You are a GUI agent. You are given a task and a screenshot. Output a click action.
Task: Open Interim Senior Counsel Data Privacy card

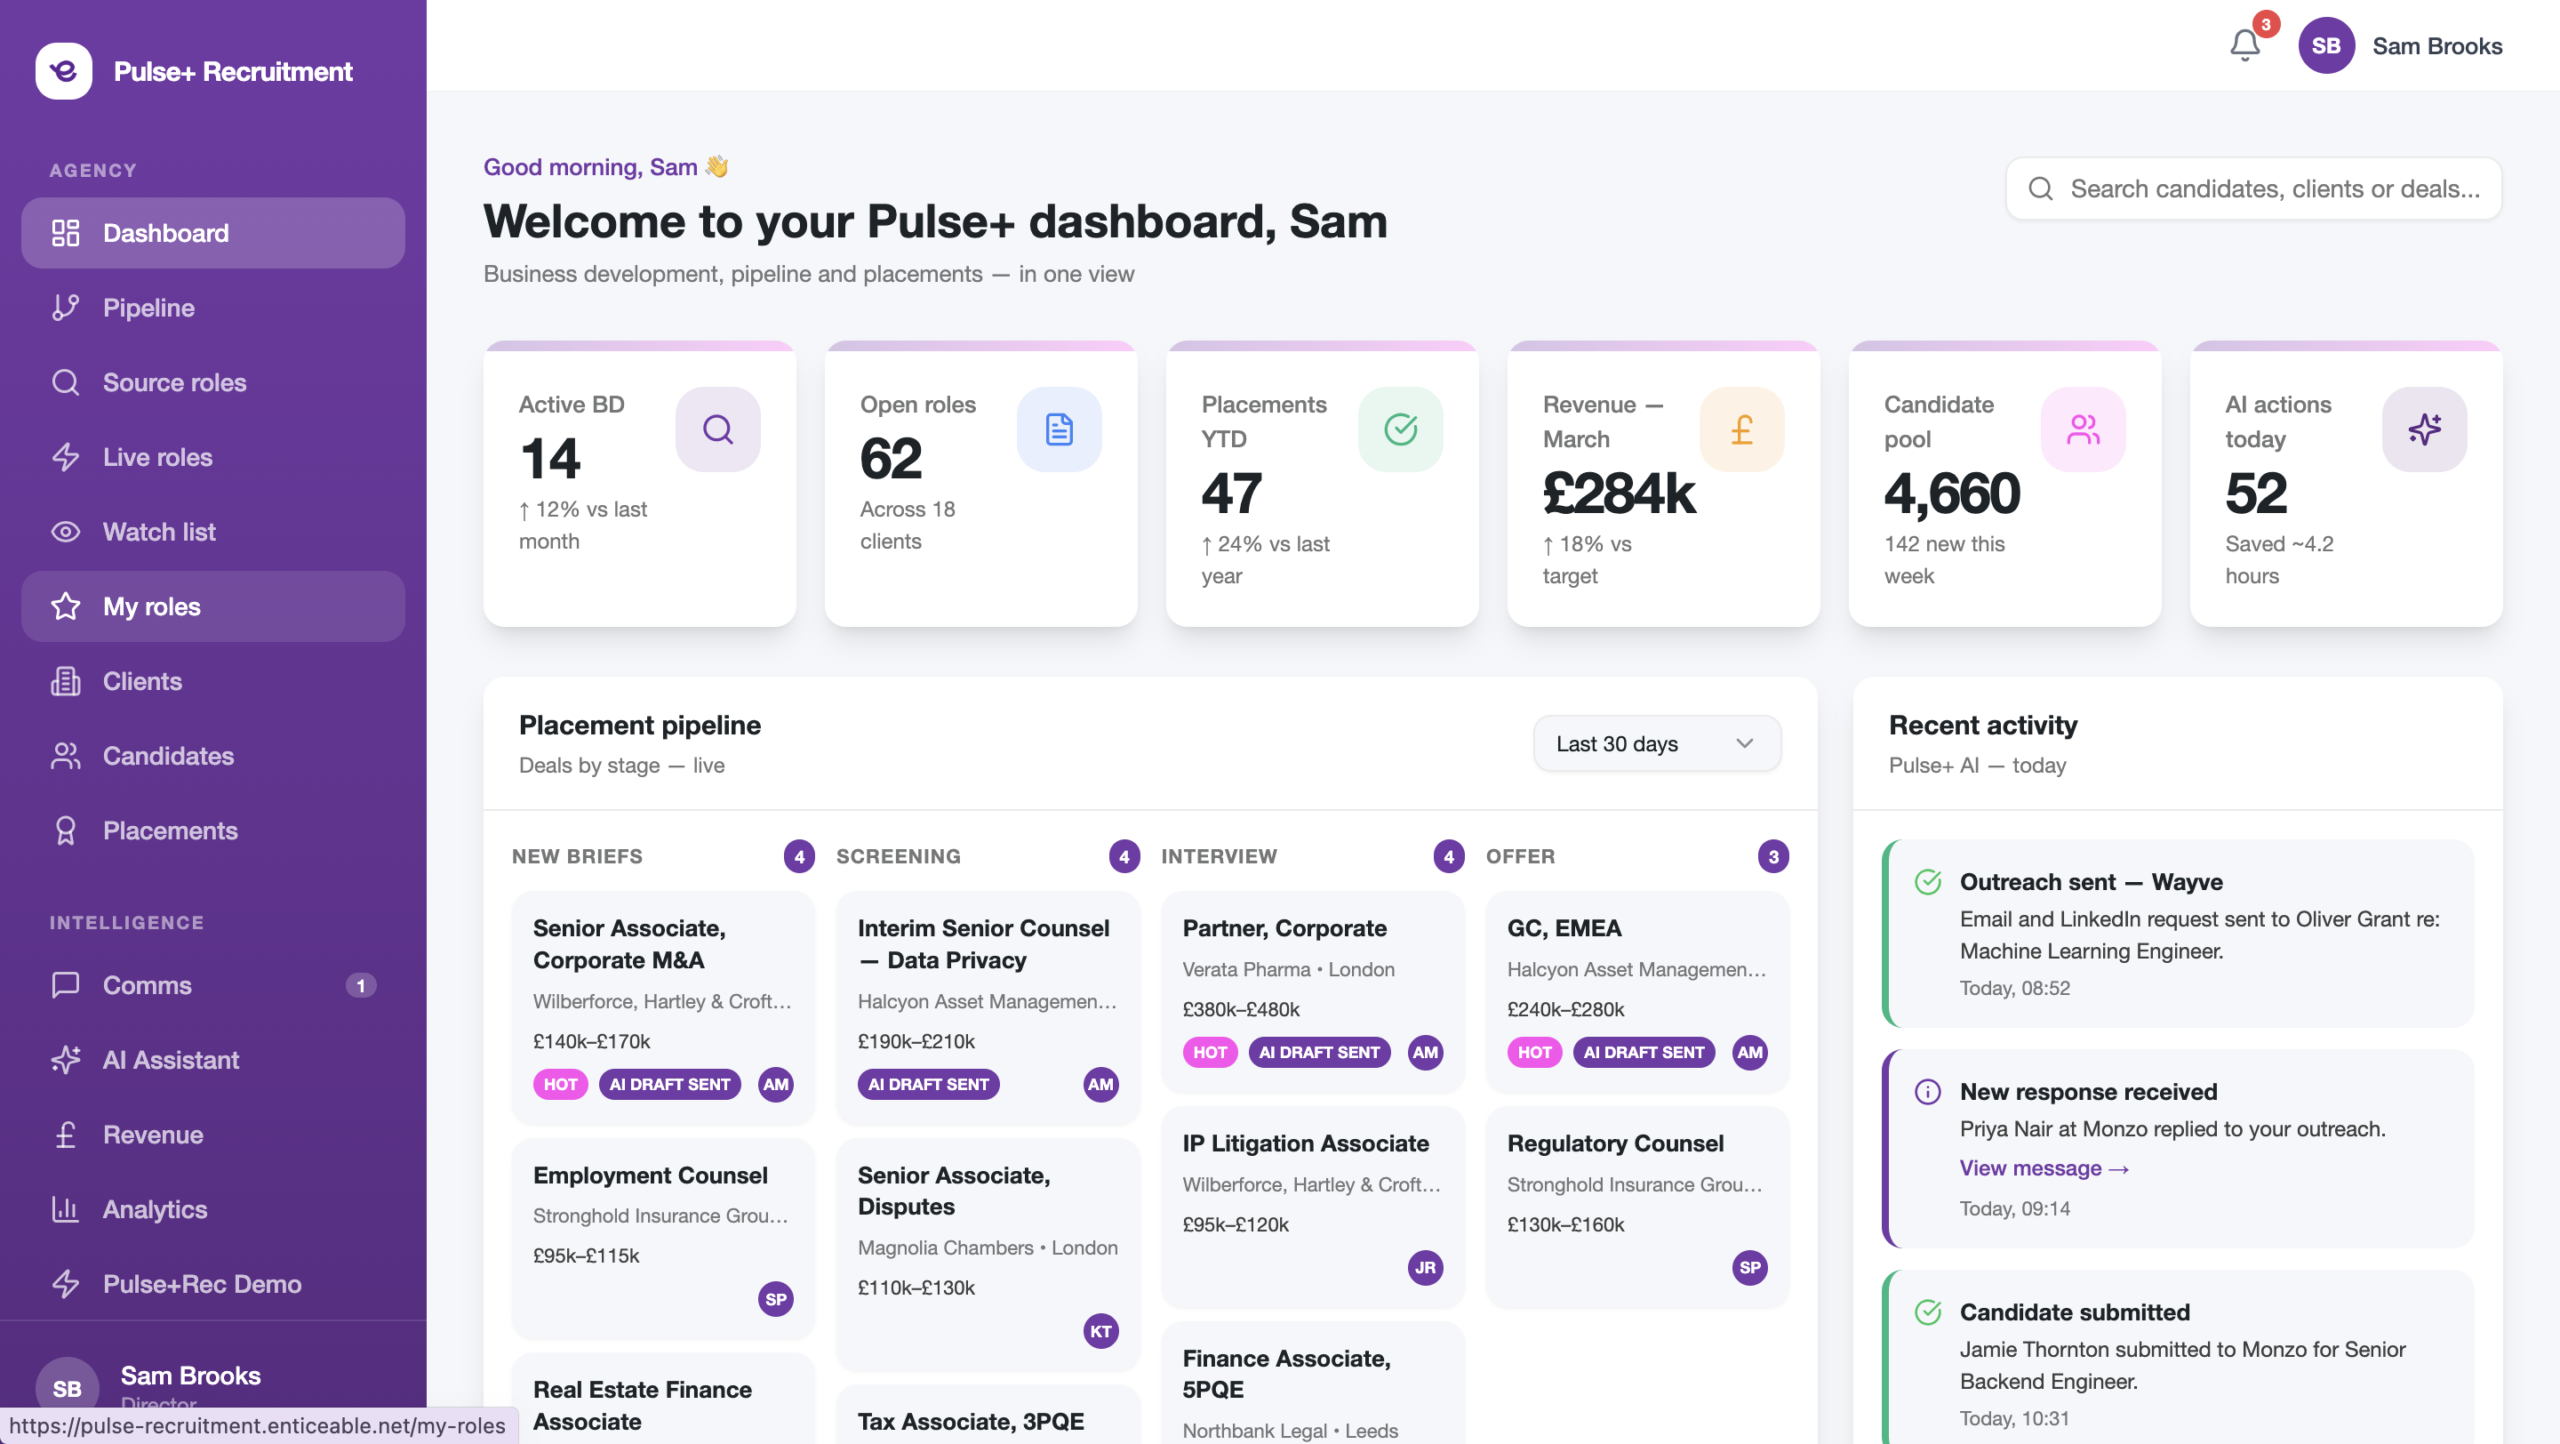[x=987, y=1008]
